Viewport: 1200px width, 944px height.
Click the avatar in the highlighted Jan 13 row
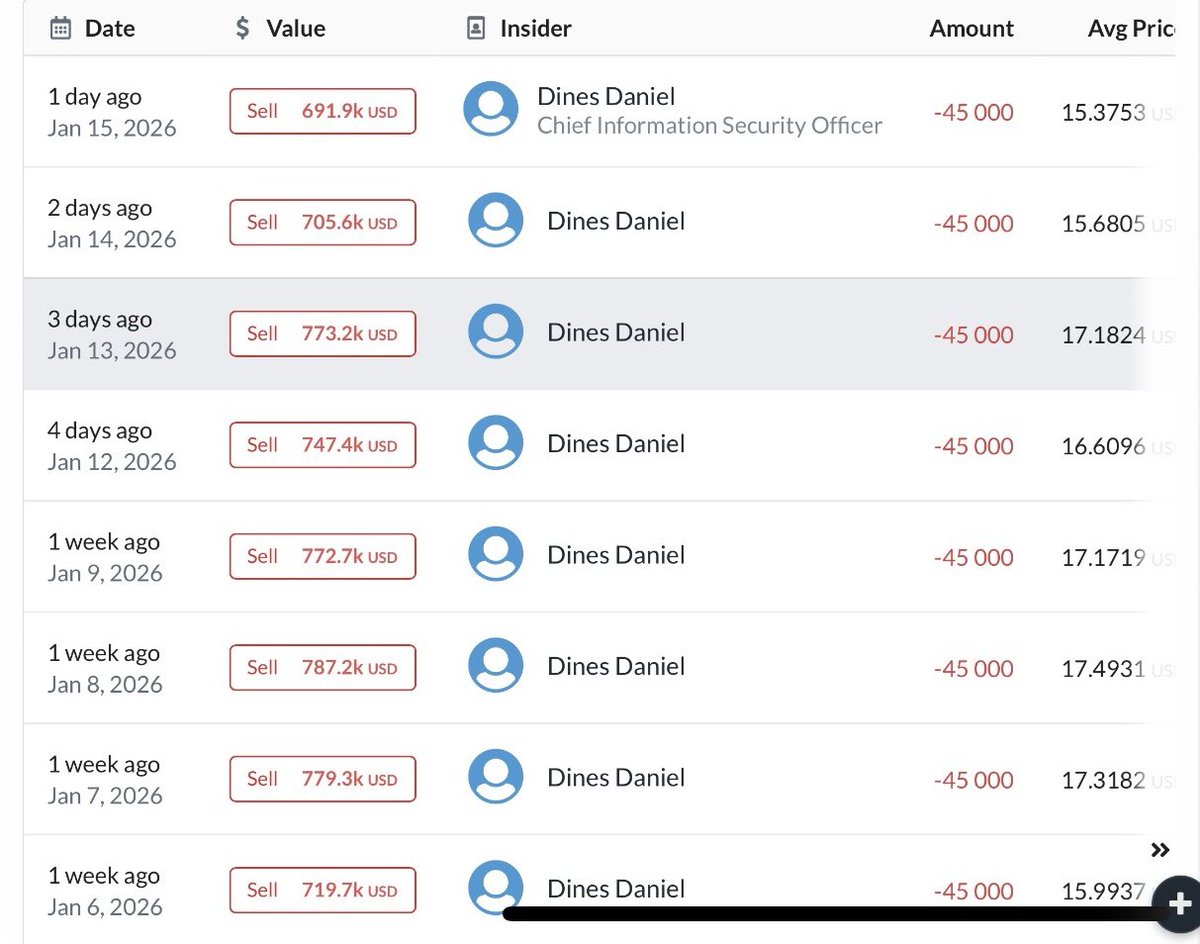(495, 331)
